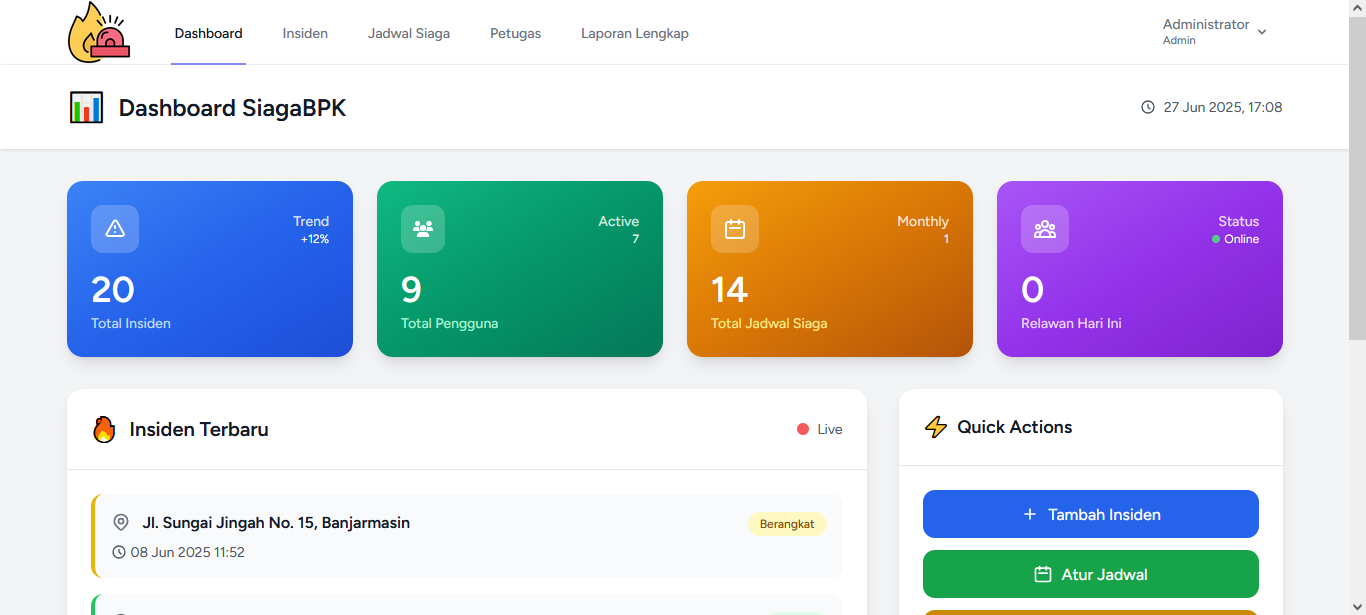Click the calendar icon in Atur Jadwal button

point(1043,574)
